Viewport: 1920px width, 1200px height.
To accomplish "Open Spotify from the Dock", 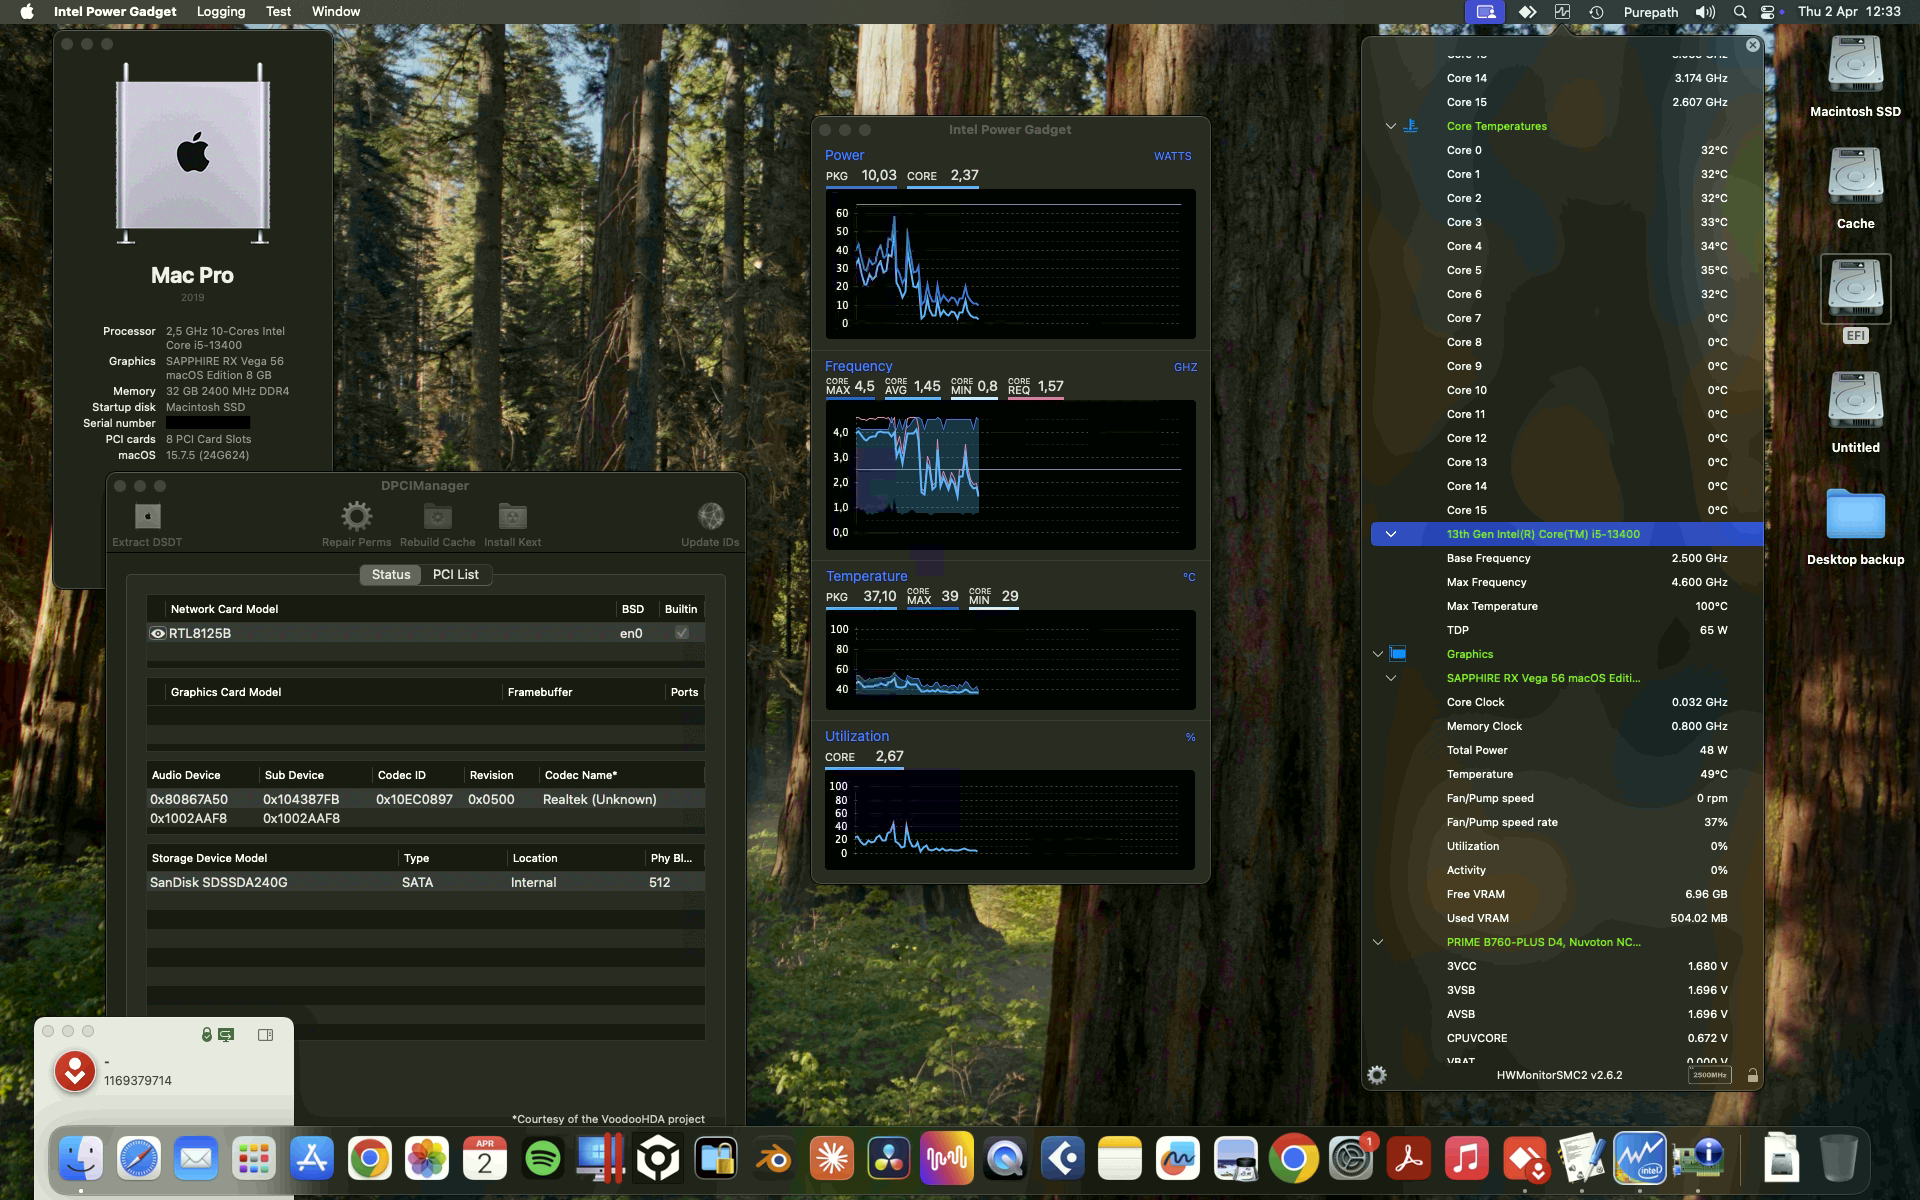I will 542,1159.
